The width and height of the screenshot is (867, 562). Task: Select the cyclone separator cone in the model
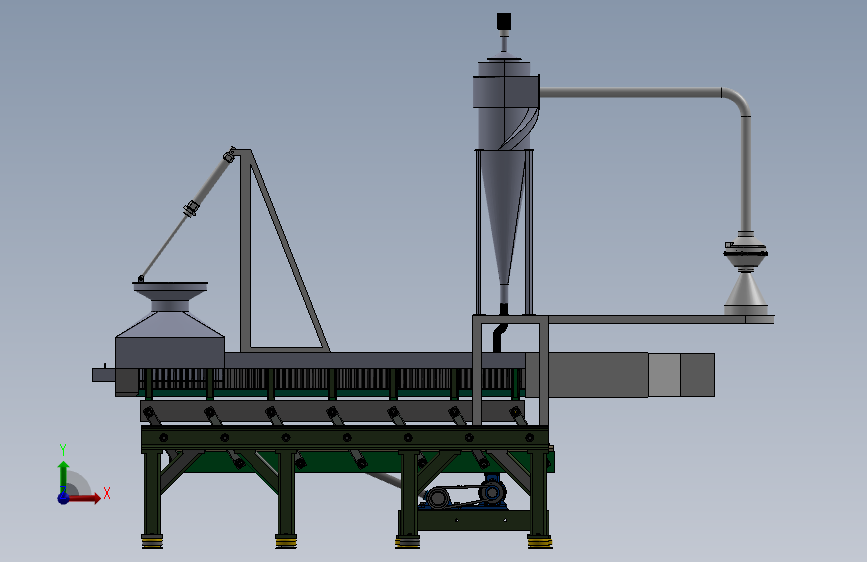(503, 217)
